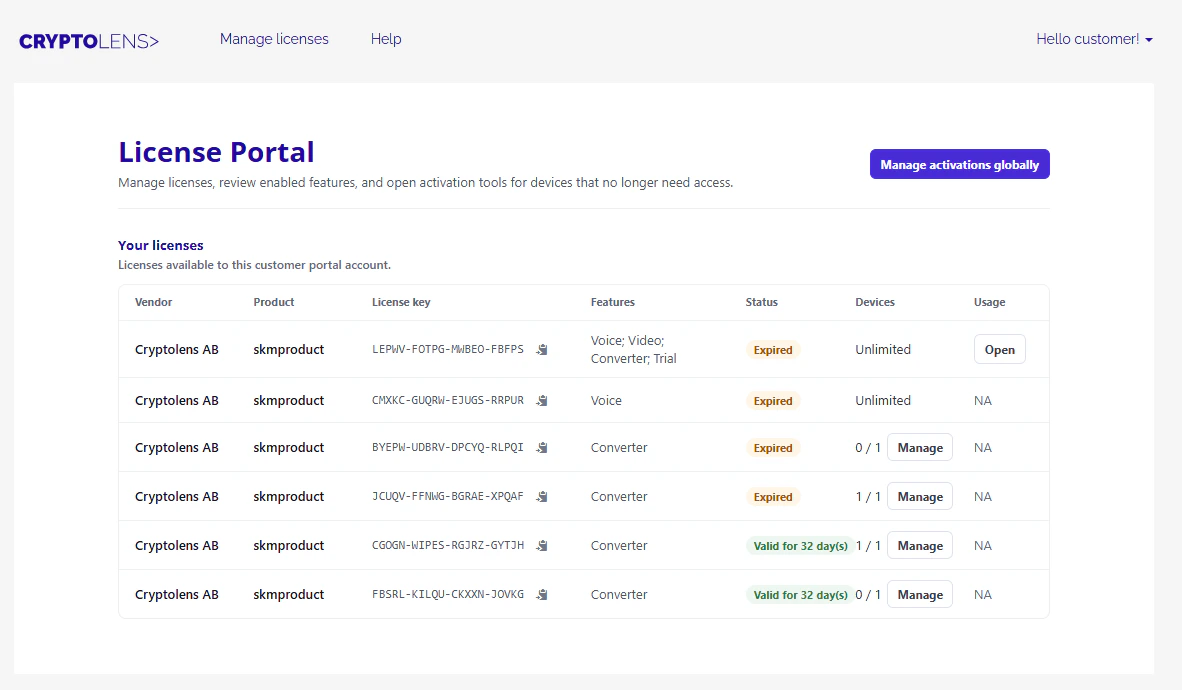This screenshot has width=1182, height=690.
Task: Click the Cryptolens logo
Action: (89, 41)
